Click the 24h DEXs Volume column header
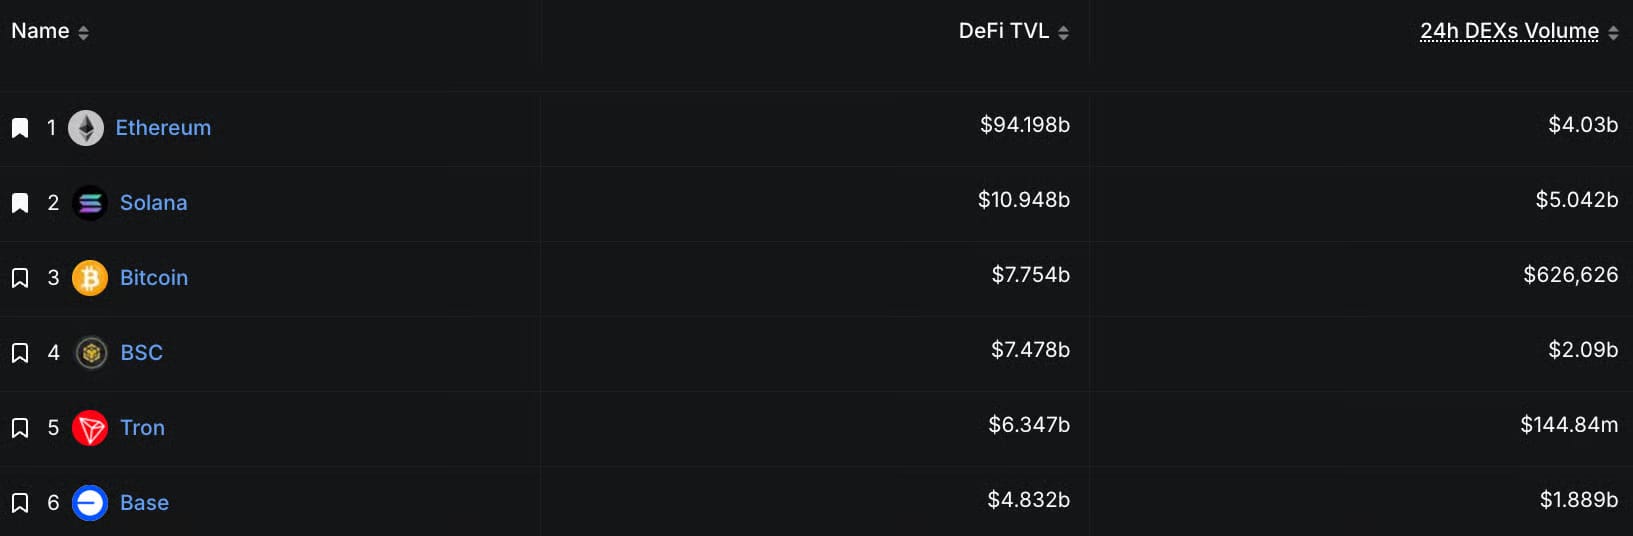This screenshot has width=1633, height=536. (1509, 31)
